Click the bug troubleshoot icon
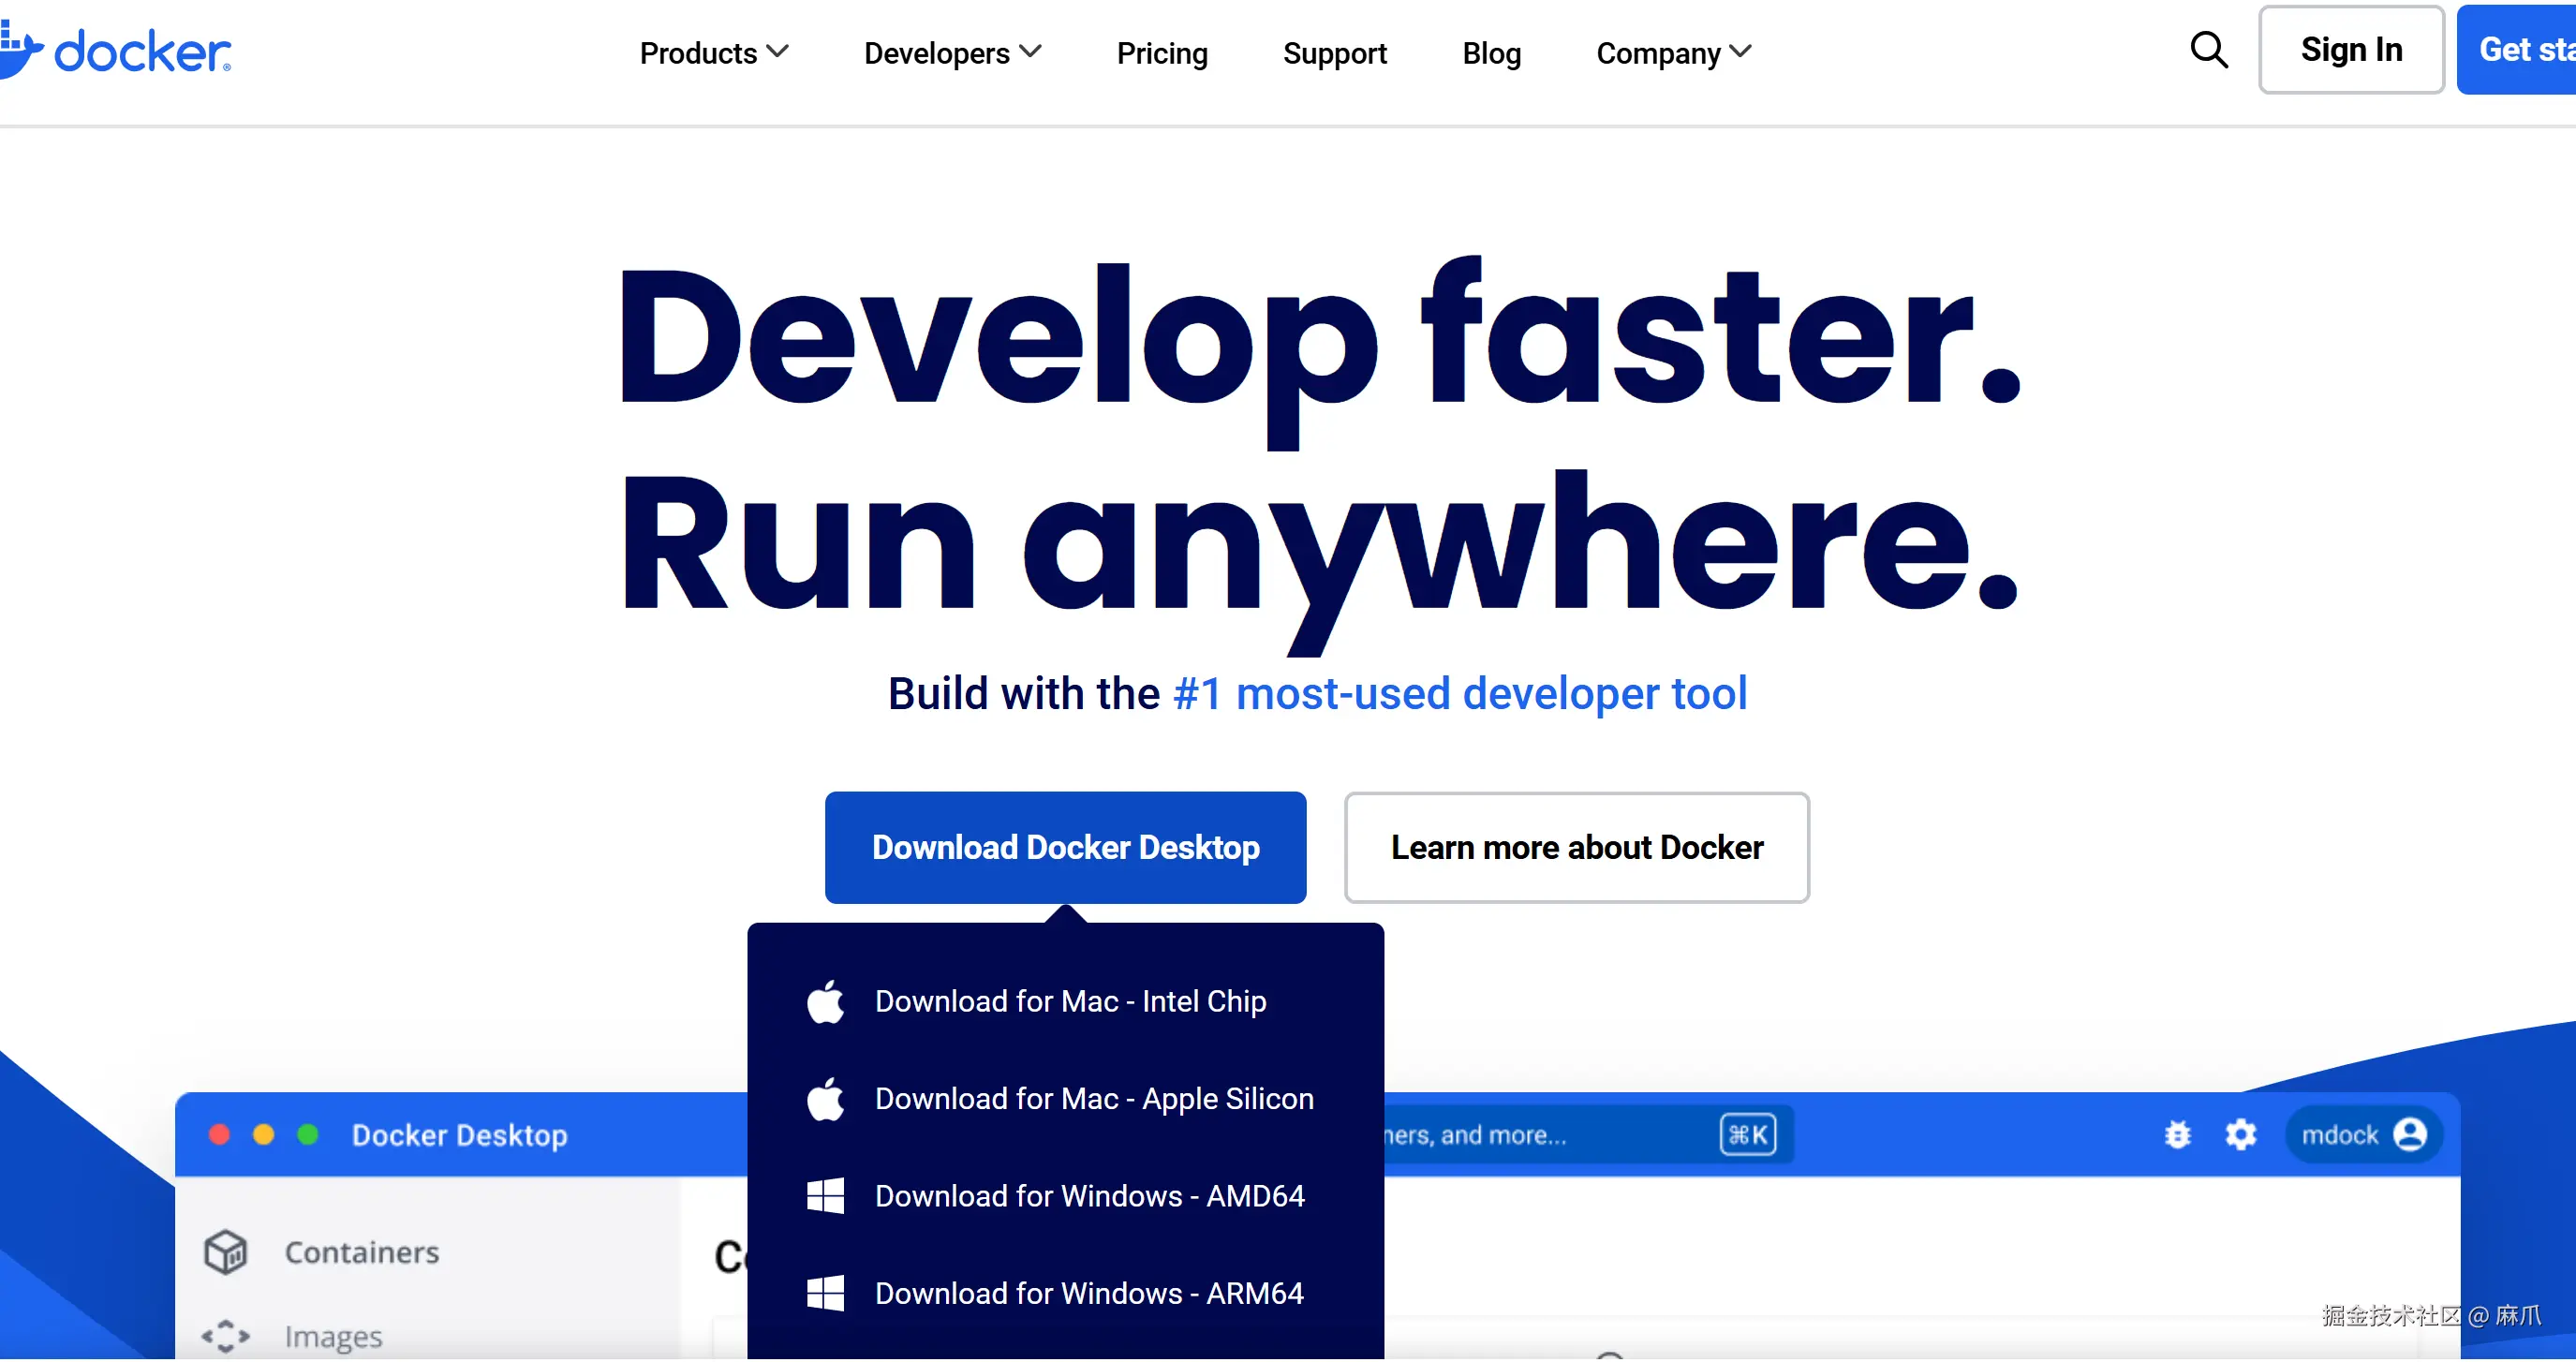 pos(2177,1134)
